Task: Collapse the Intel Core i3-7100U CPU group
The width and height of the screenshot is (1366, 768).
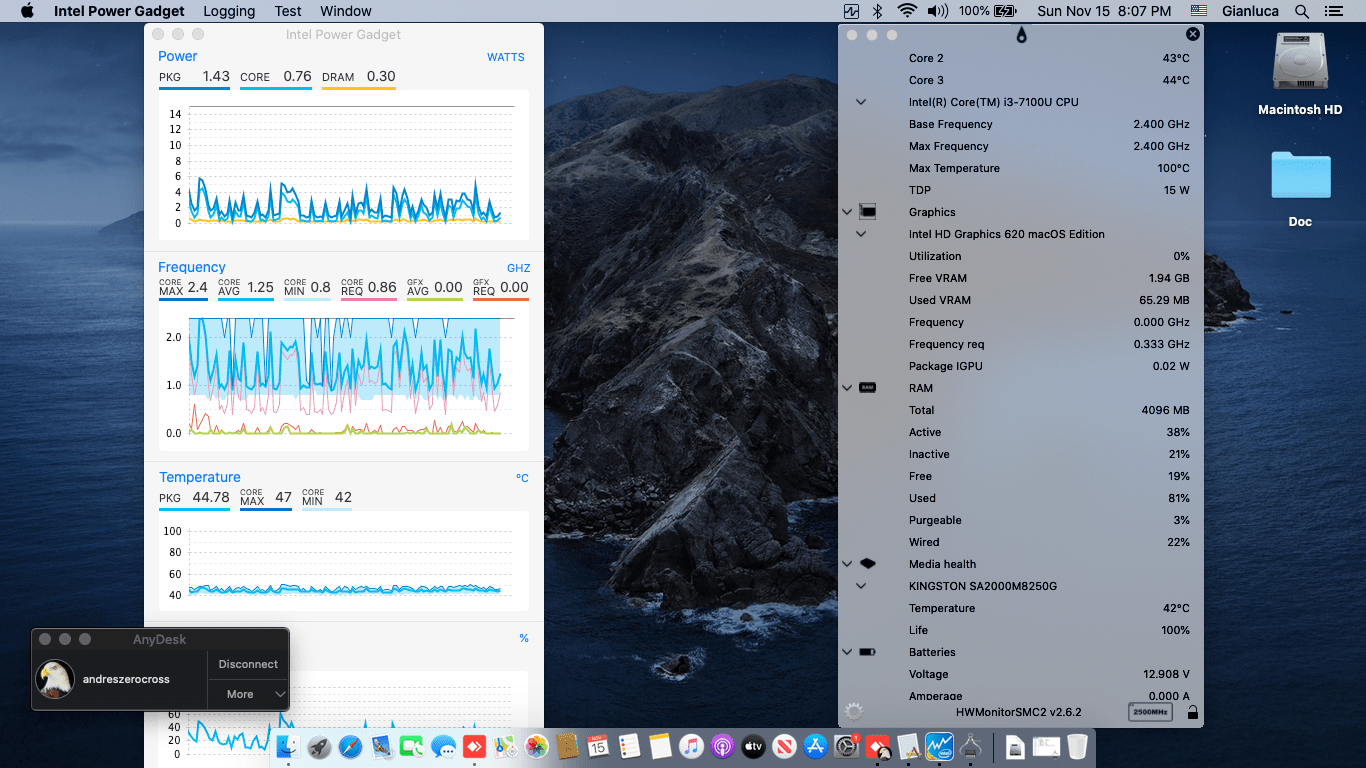Action: pyautogui.click(x=861, y=102)
